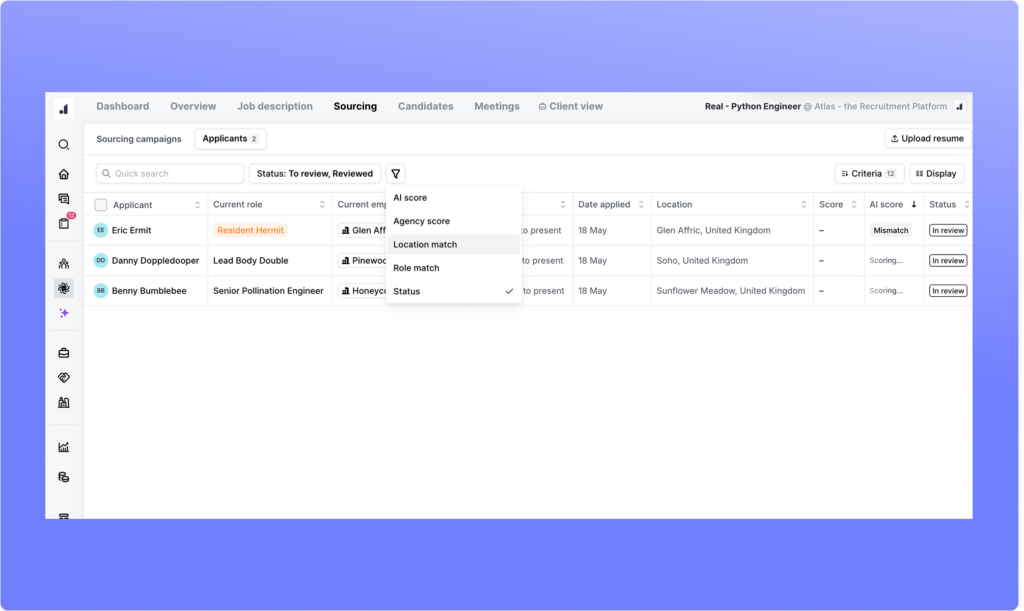Open the chart analytics icon
Screen dimensions: 1024x611
click(x=63, y=447)
